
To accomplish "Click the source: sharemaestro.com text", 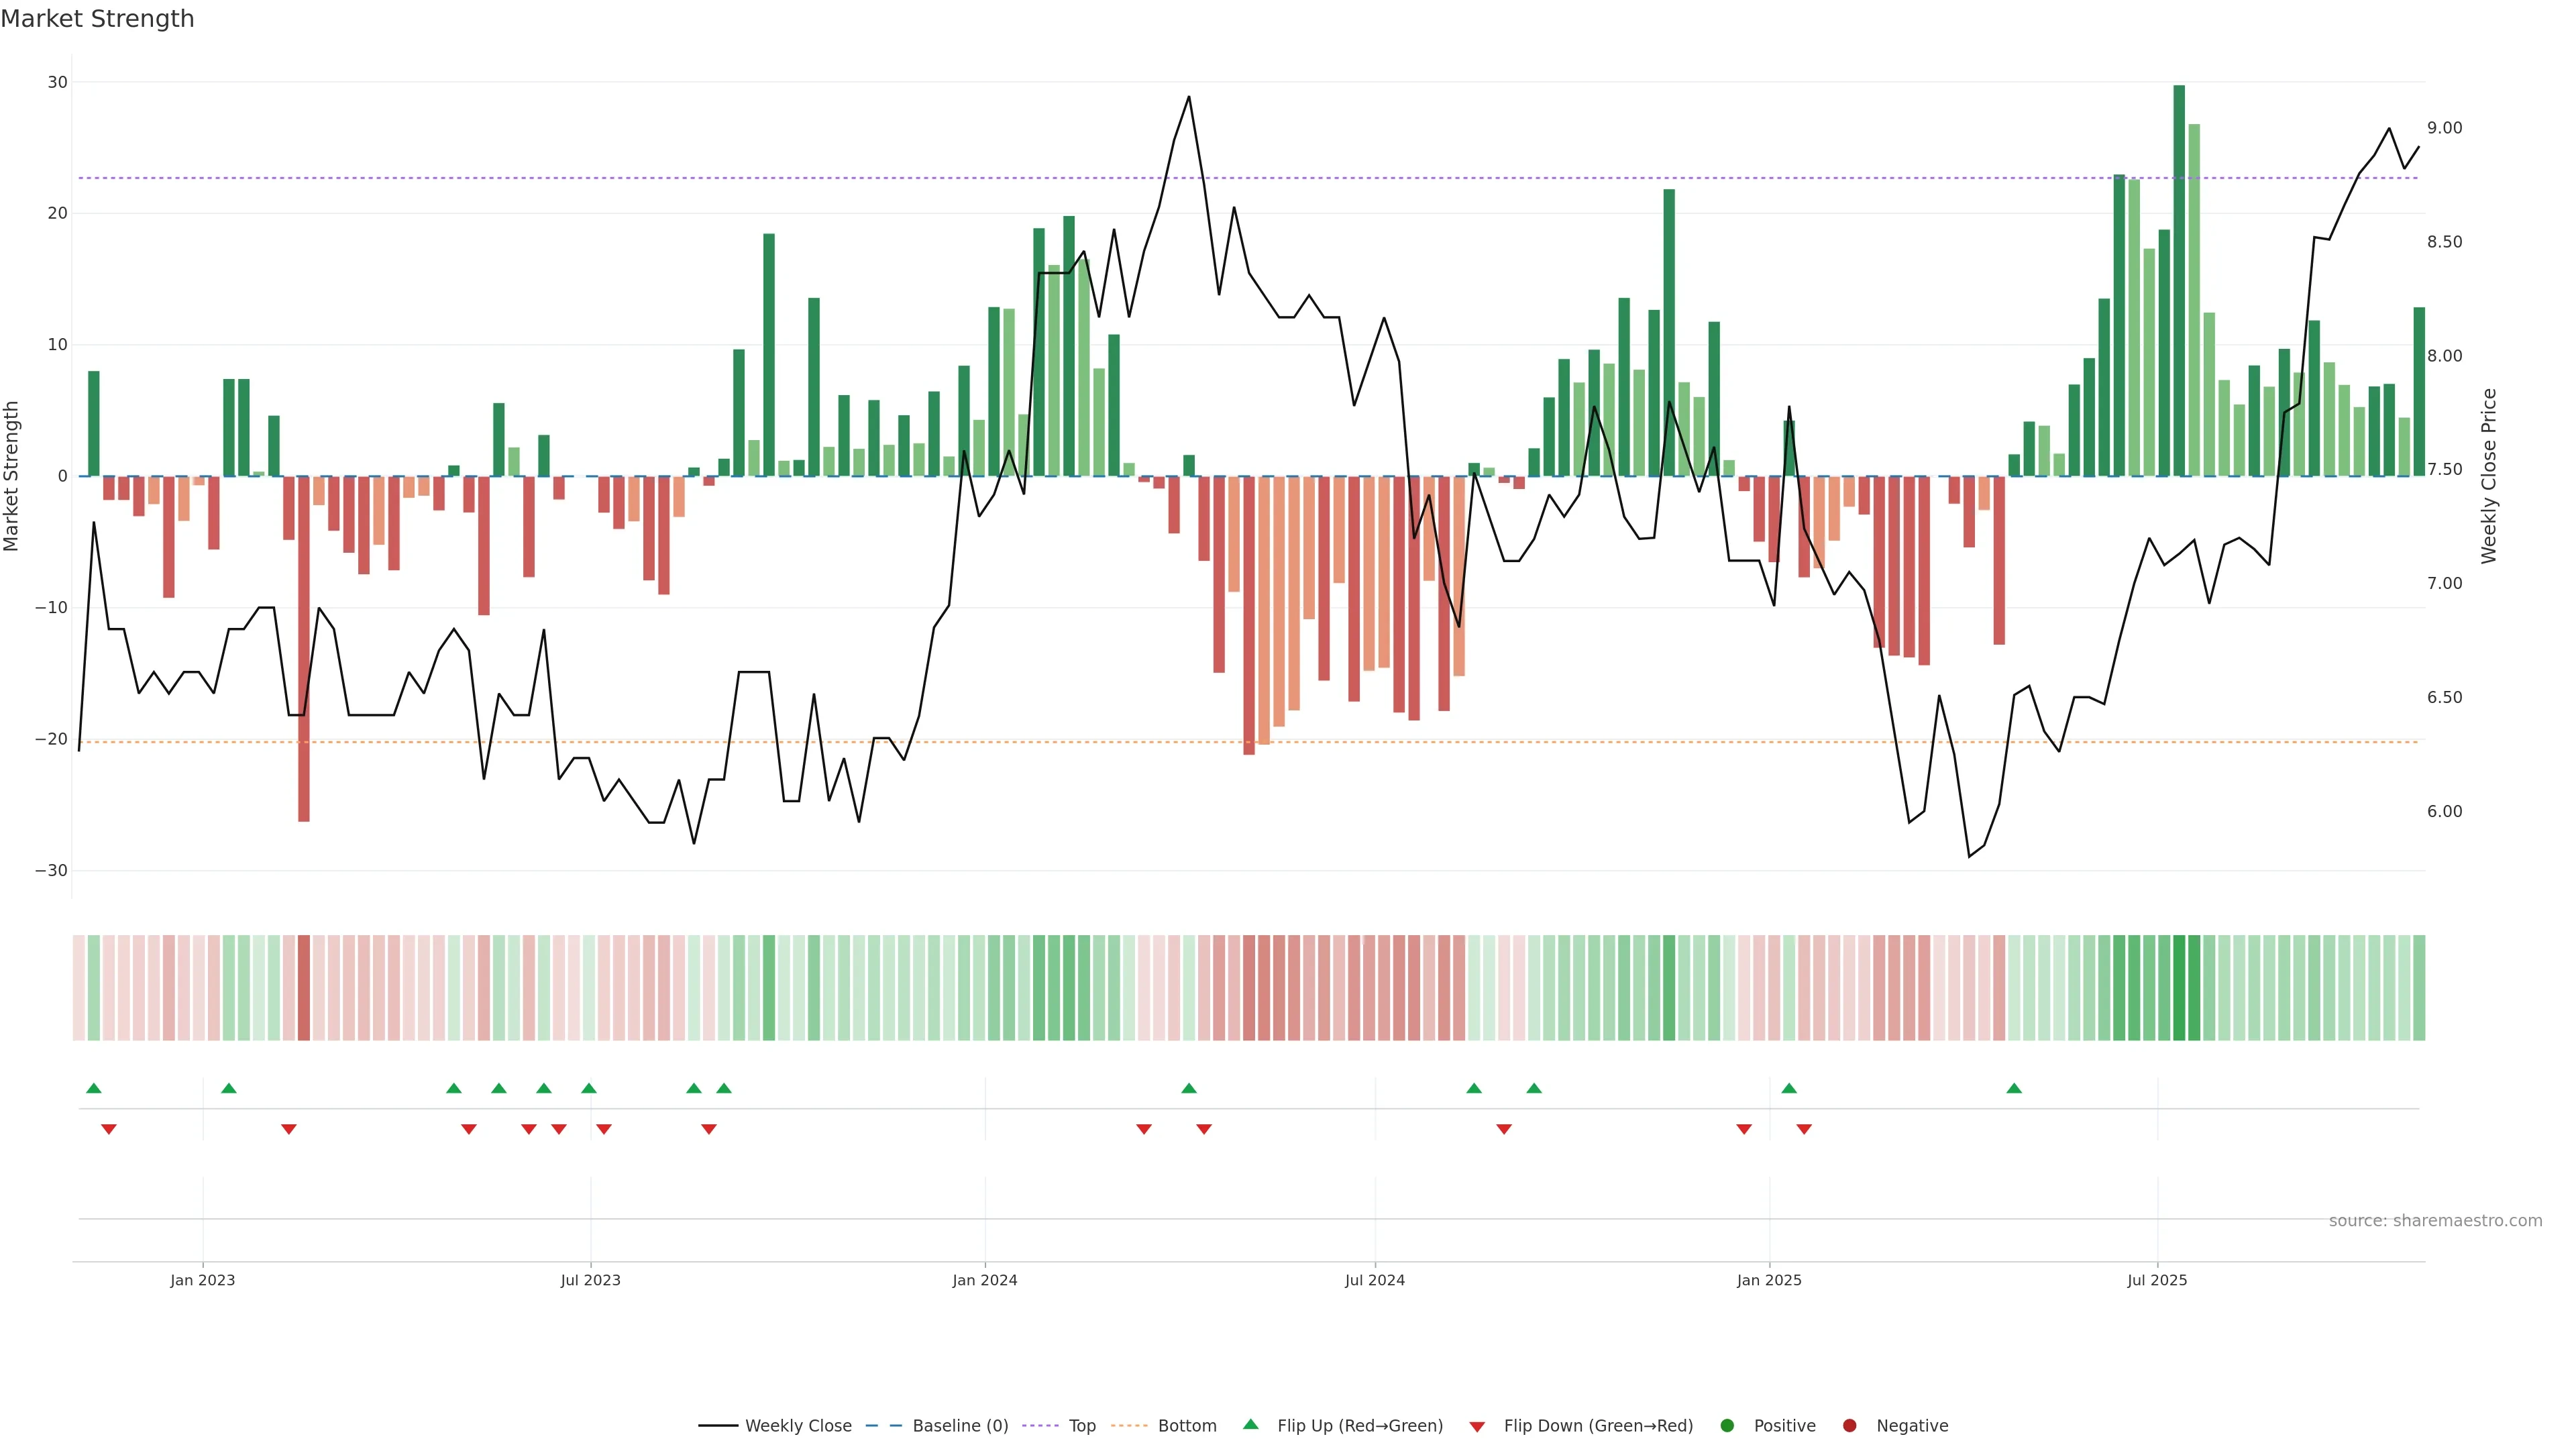I will coord(2435,1221).
